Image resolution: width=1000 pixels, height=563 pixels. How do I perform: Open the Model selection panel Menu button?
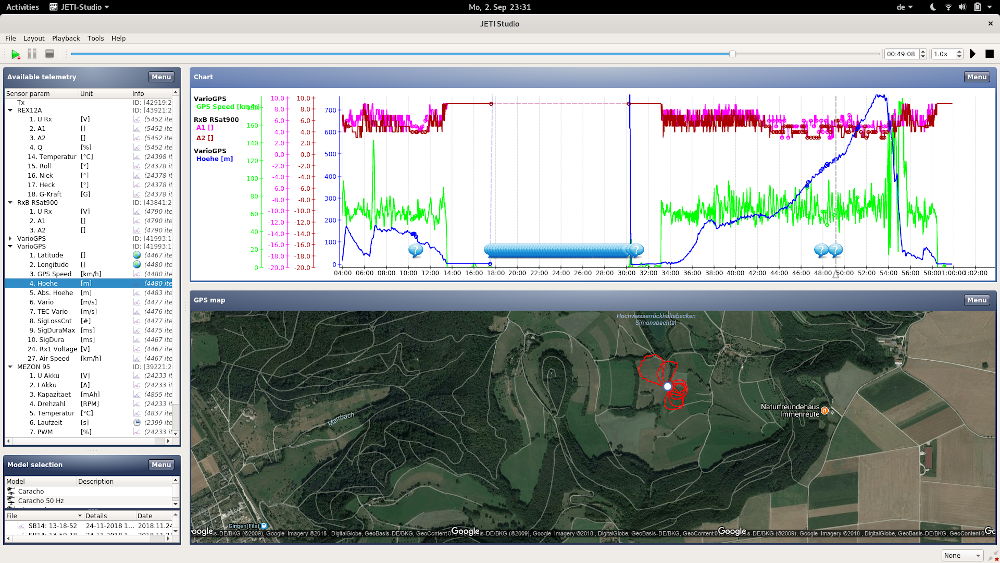click(161, 465)
